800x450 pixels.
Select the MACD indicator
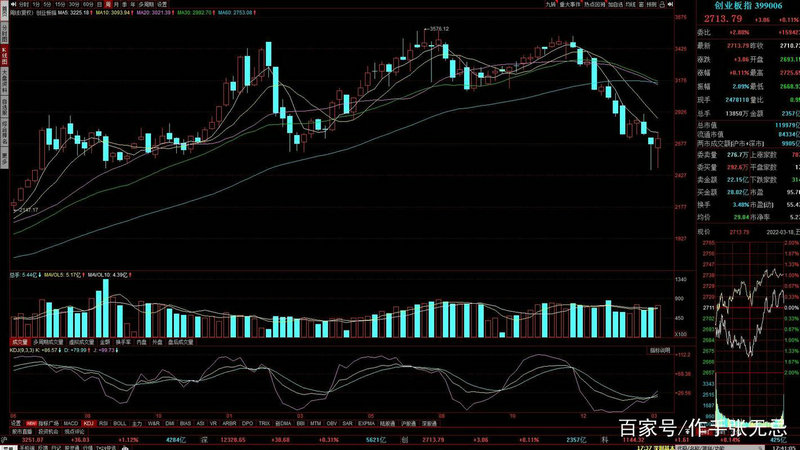70,424
